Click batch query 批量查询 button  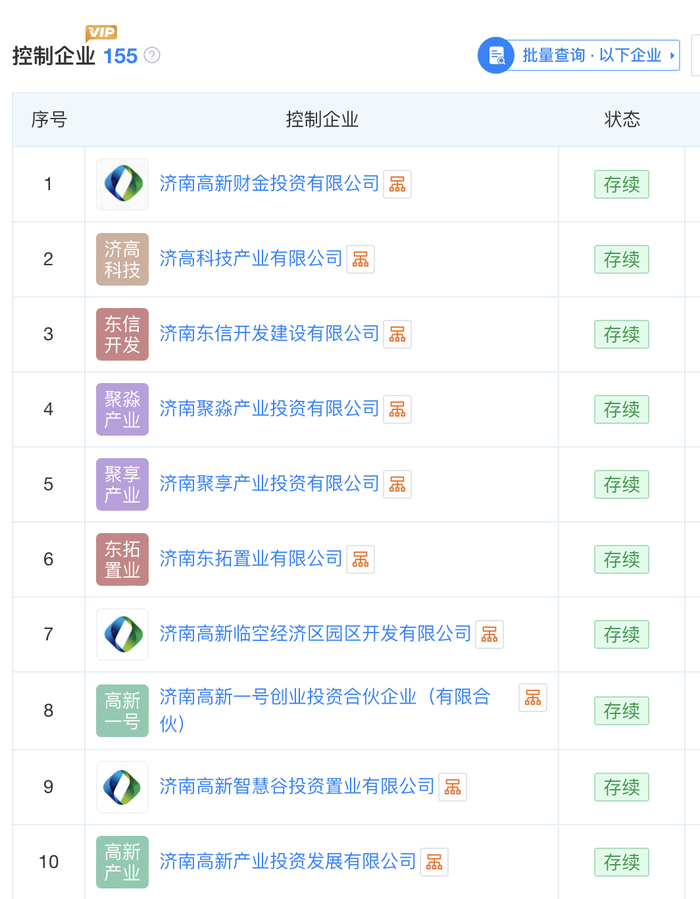click(579, 55)
